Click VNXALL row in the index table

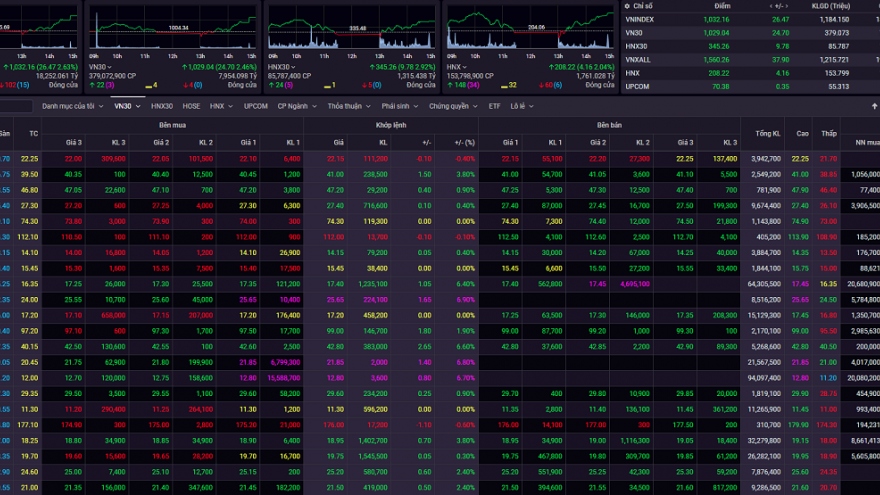point(638,59)
